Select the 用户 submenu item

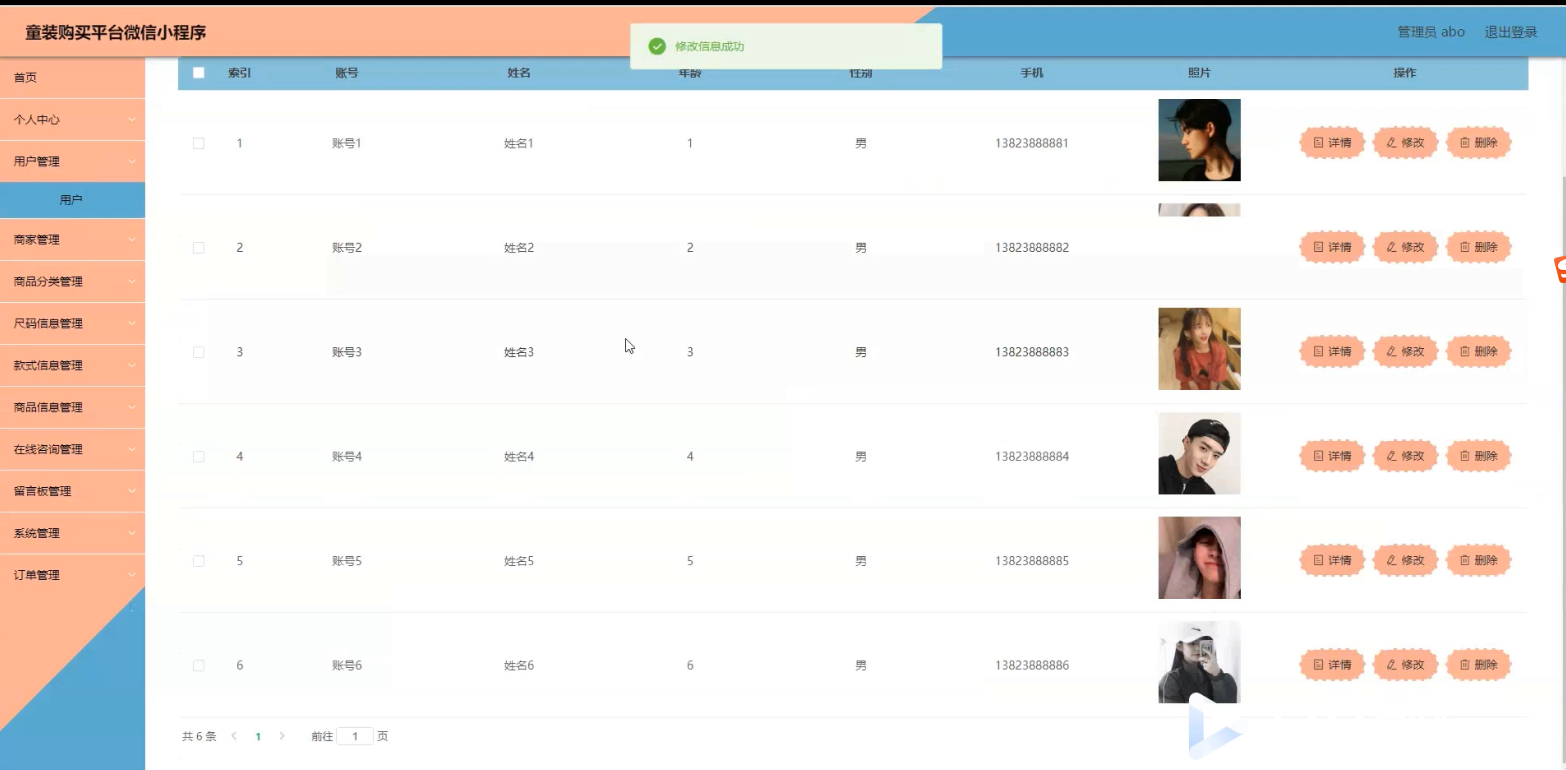(x=72, y=200)
